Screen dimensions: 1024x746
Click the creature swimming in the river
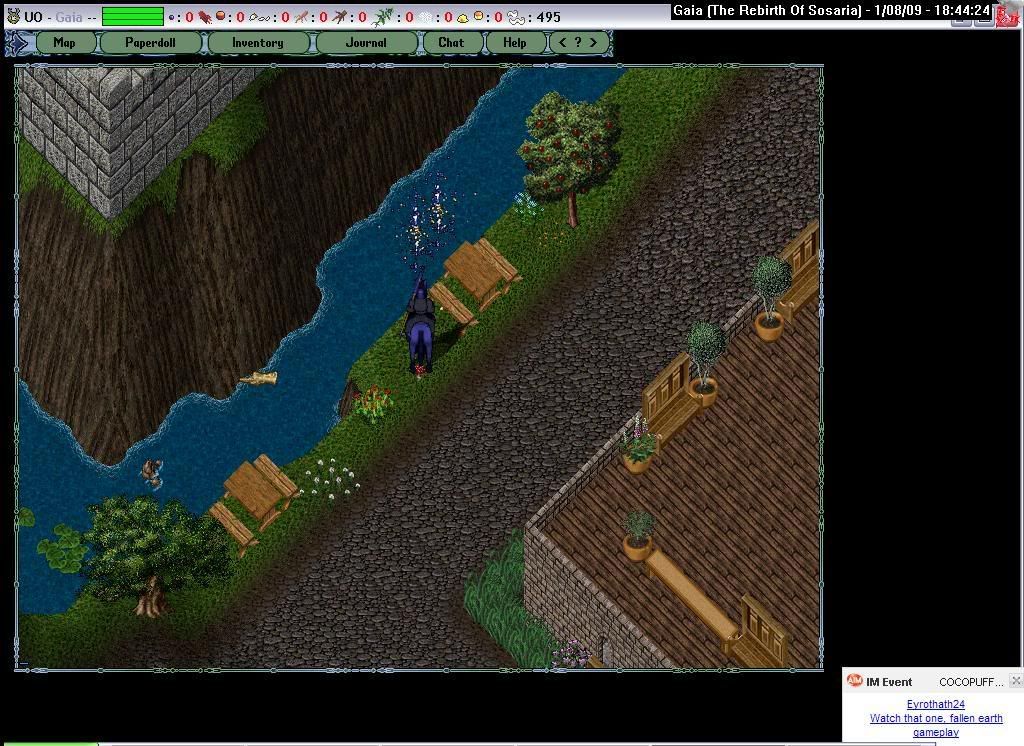click(152, 472)
